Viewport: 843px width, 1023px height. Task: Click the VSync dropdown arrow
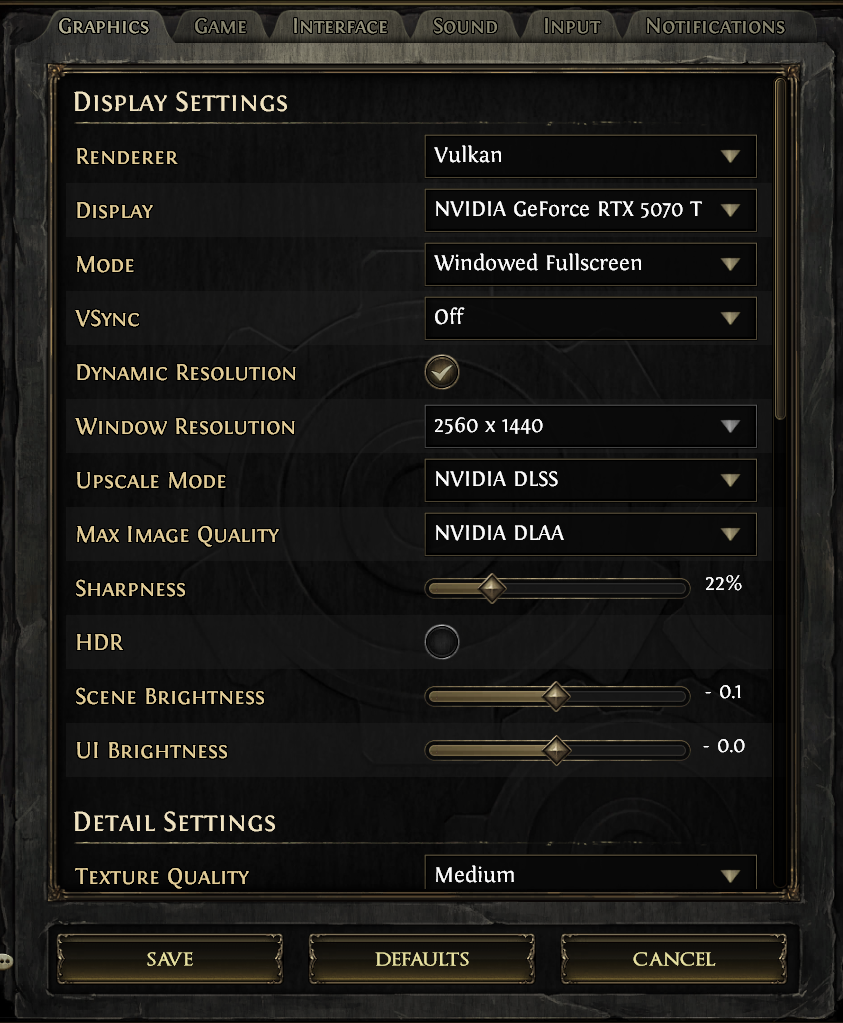click(730, 318)
